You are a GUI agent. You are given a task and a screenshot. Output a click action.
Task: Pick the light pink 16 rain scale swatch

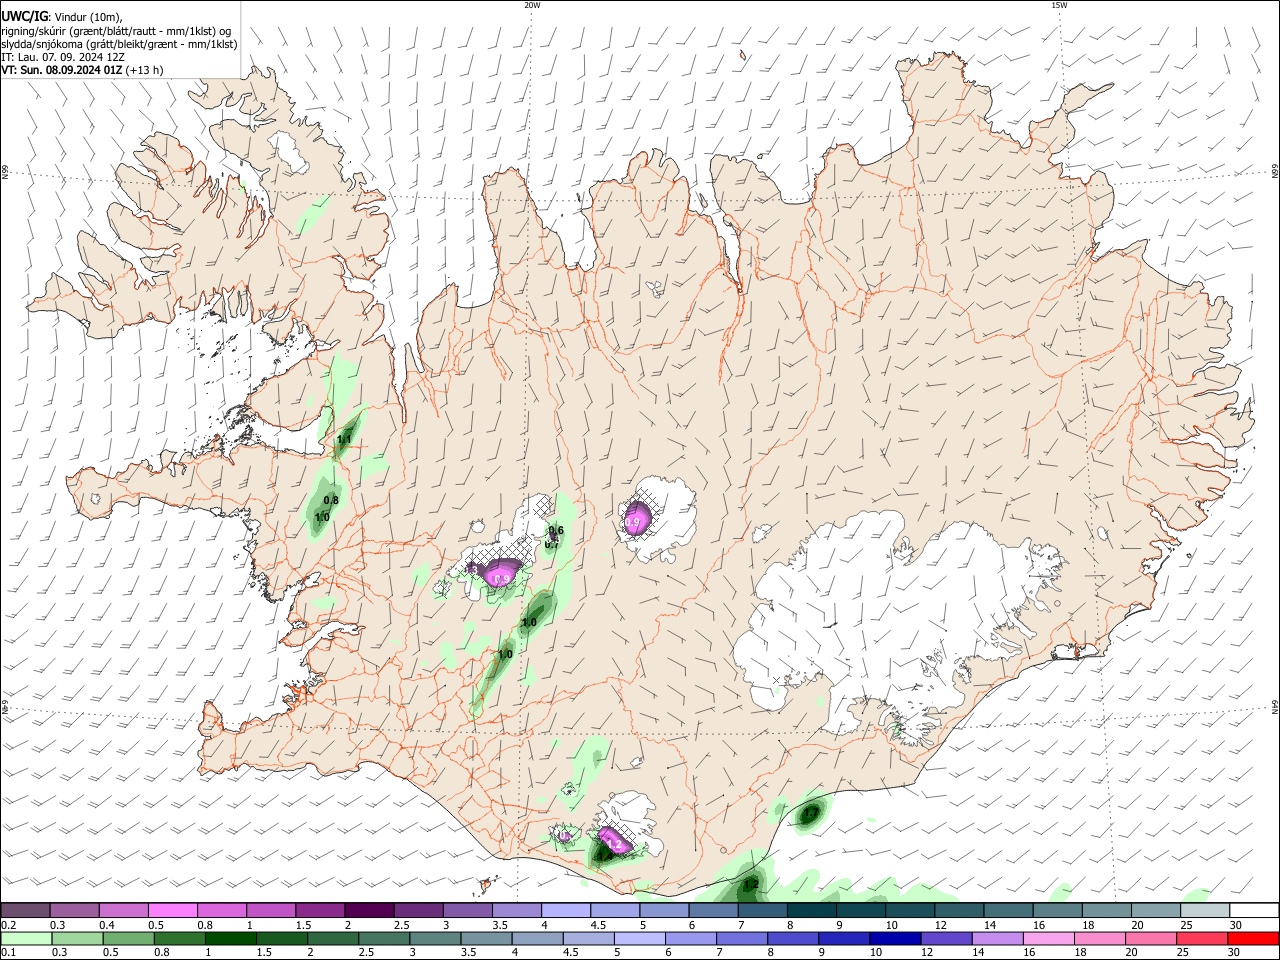click(1049, 938)
